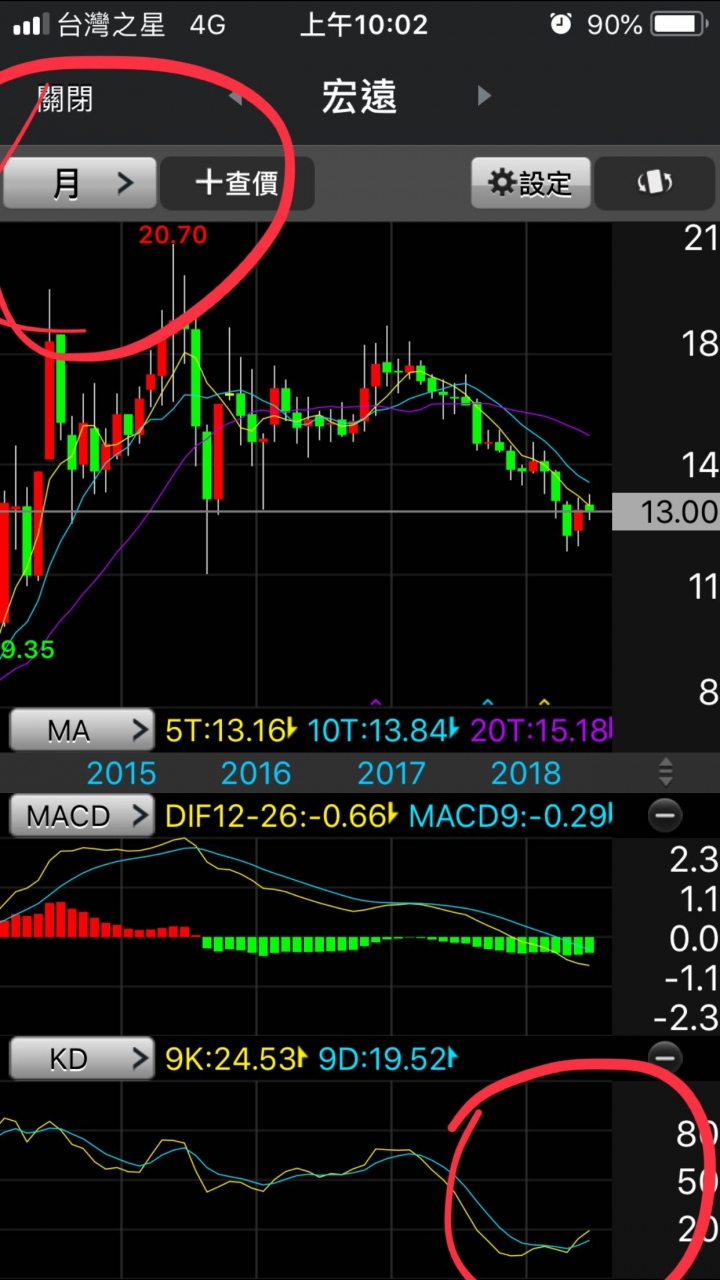
Task: Tap the 宏遠 stock title
Action: [359, 97]
